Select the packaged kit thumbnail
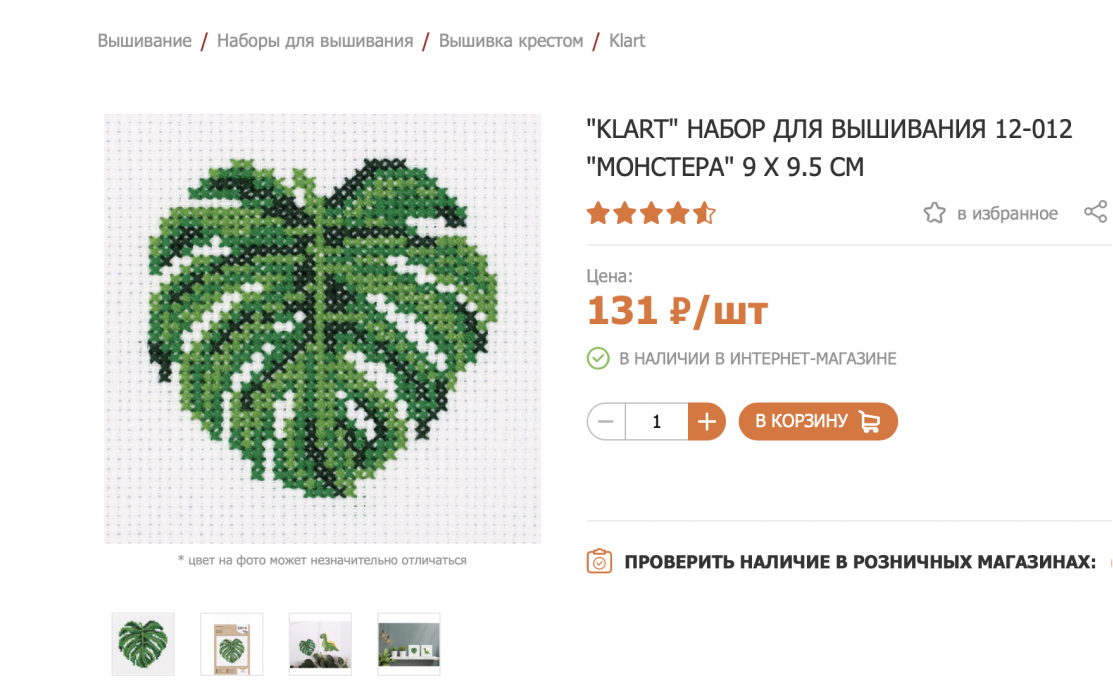This screenshot has width=1113, height=700. (x=231, y=644)
